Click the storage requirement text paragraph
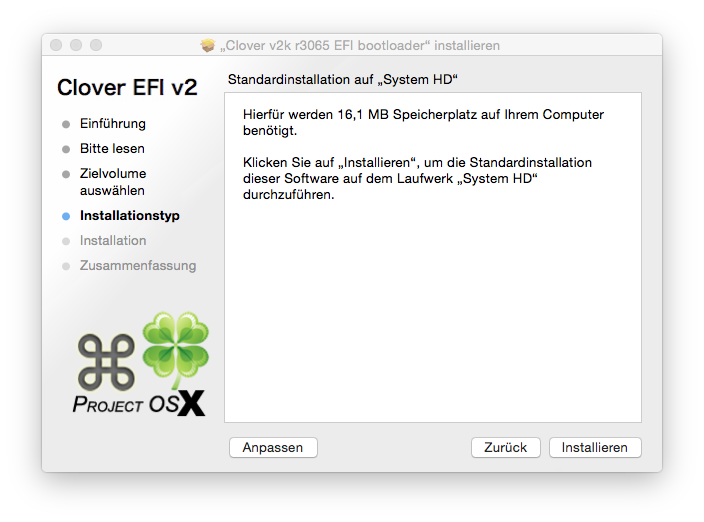Screen dimensions: 704x522 click(423, 123)
